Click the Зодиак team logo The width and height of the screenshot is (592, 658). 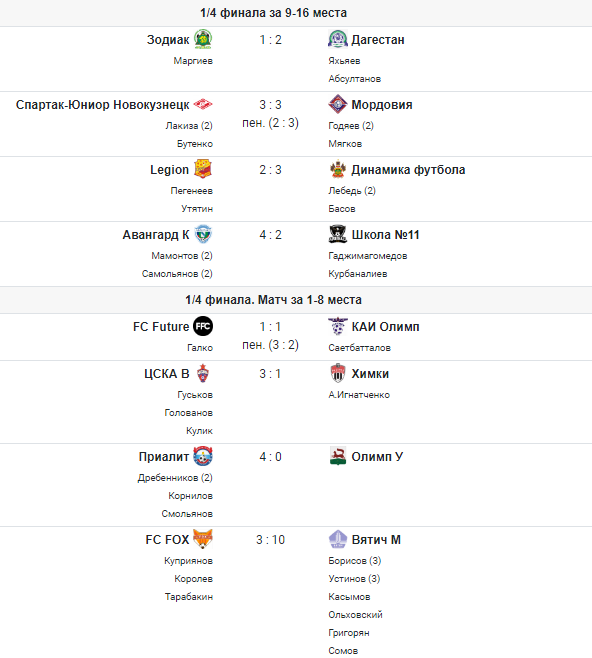click(203, 39)
